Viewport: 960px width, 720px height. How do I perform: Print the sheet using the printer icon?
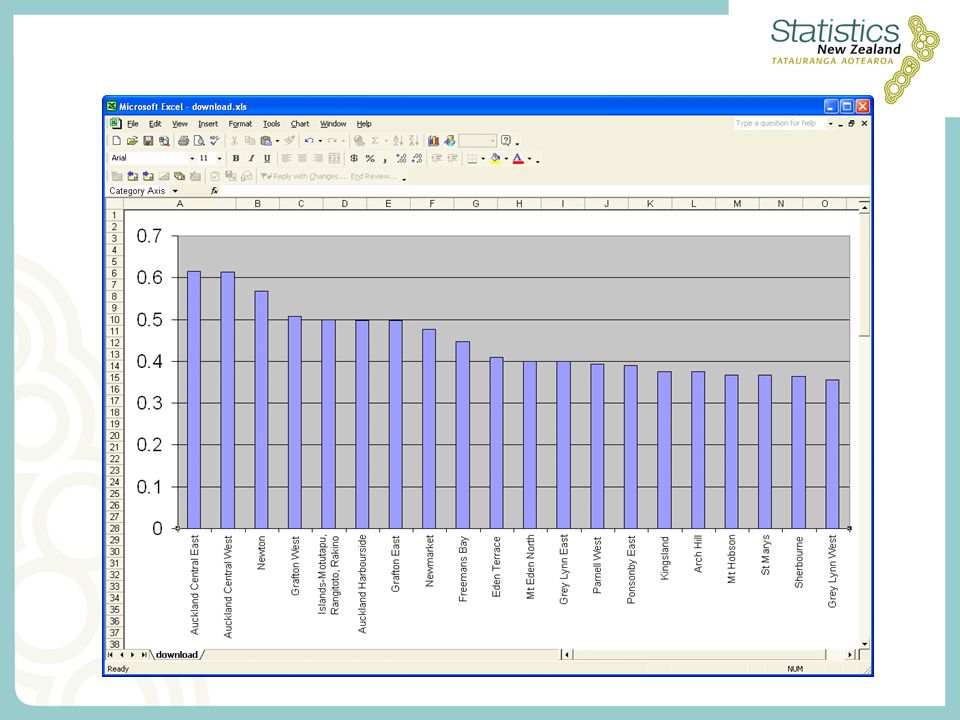tap(183, 141)
